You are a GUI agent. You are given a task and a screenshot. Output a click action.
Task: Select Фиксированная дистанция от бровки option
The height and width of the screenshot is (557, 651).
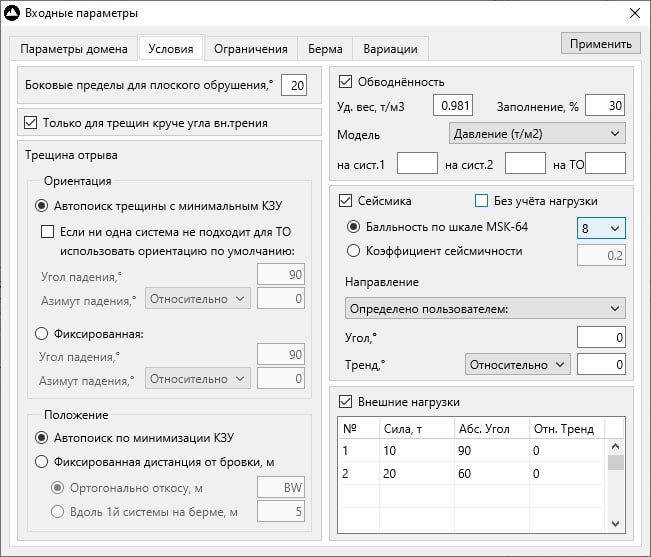click(x=42, y=462)
